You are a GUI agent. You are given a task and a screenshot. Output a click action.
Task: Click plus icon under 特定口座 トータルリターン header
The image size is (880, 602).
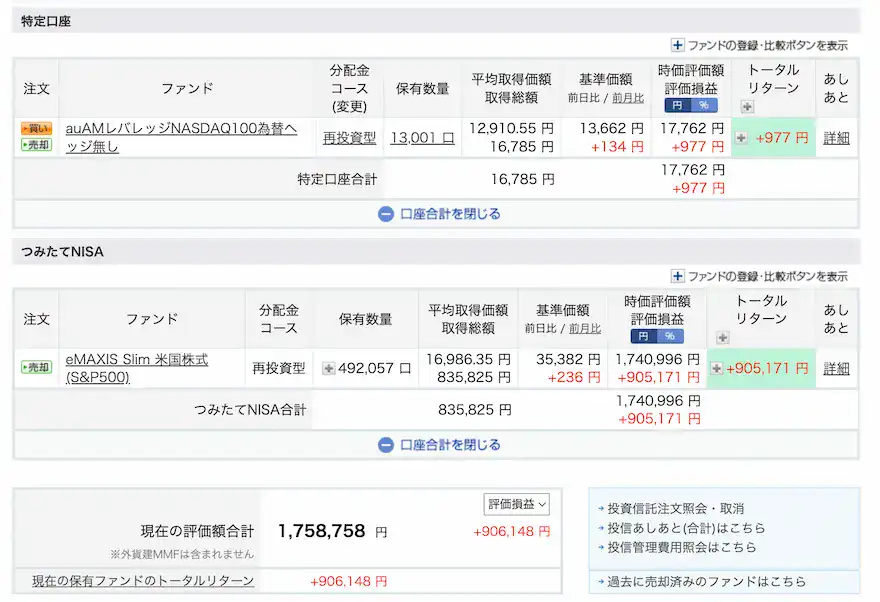[746, 106]
